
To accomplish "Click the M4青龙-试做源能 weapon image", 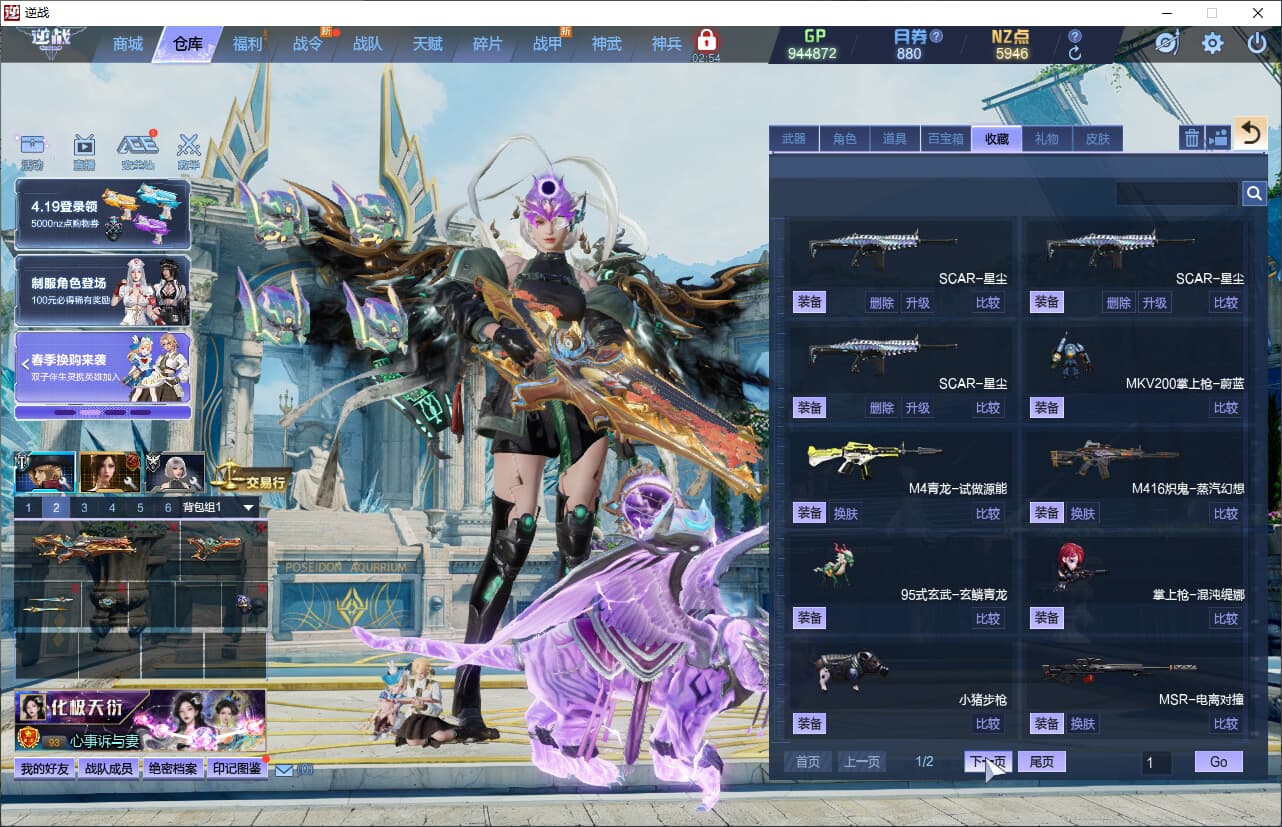I will pos(874,459).
